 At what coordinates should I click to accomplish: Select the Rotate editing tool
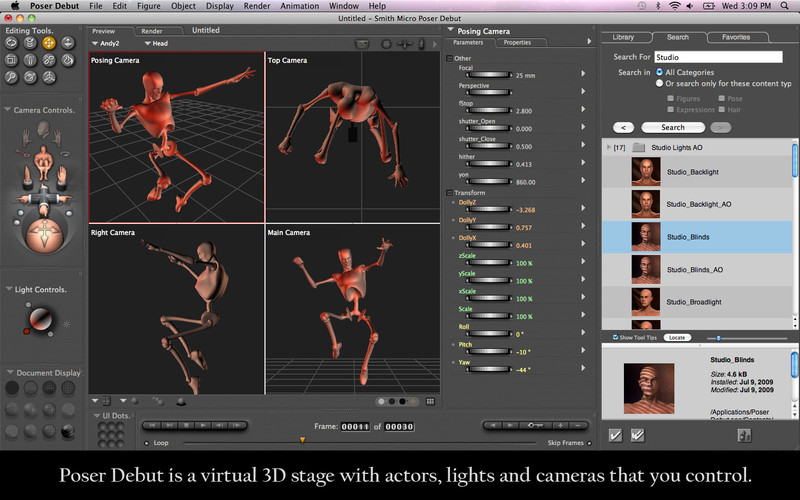coord(11,43)
